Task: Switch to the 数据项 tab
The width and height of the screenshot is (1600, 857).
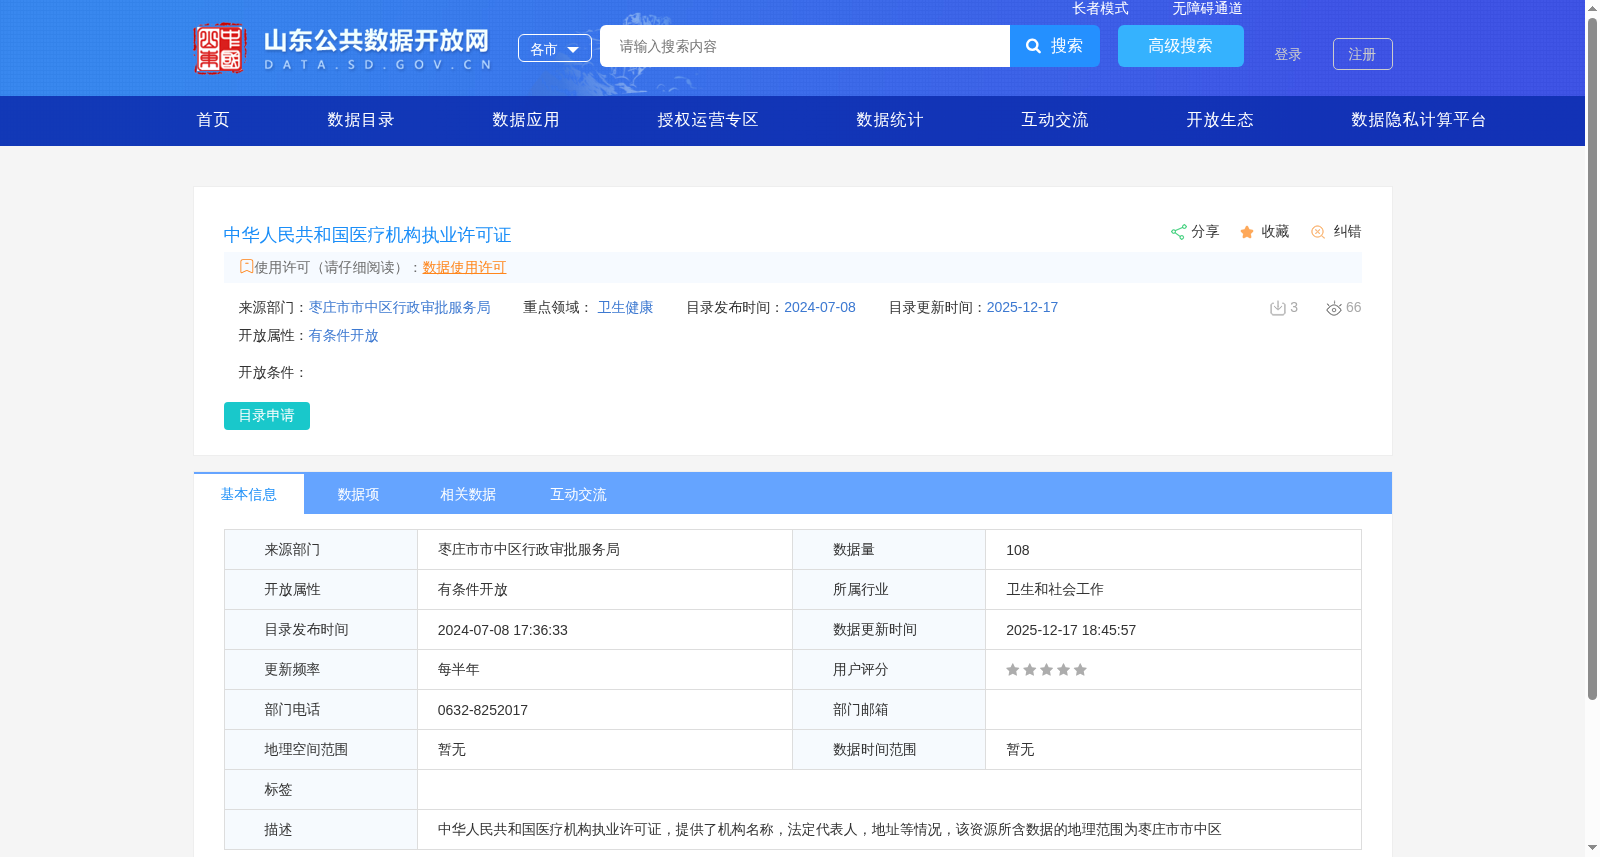Action: point(358,494)
